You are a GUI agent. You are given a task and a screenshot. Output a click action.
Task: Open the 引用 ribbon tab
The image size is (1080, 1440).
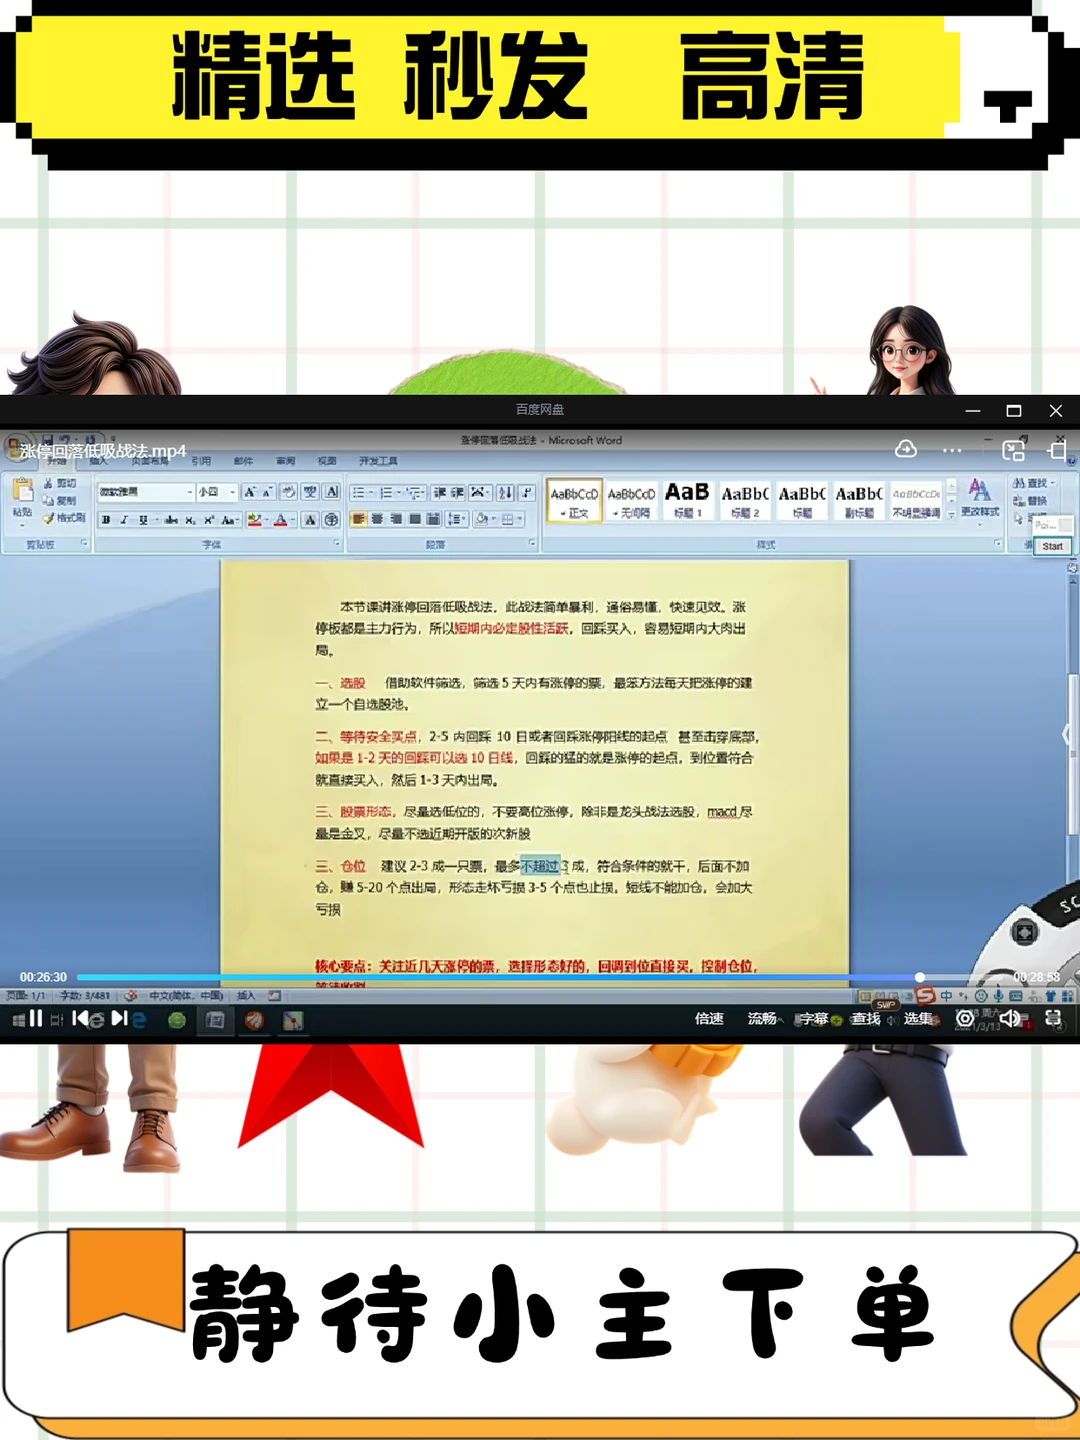click(201, 461)
